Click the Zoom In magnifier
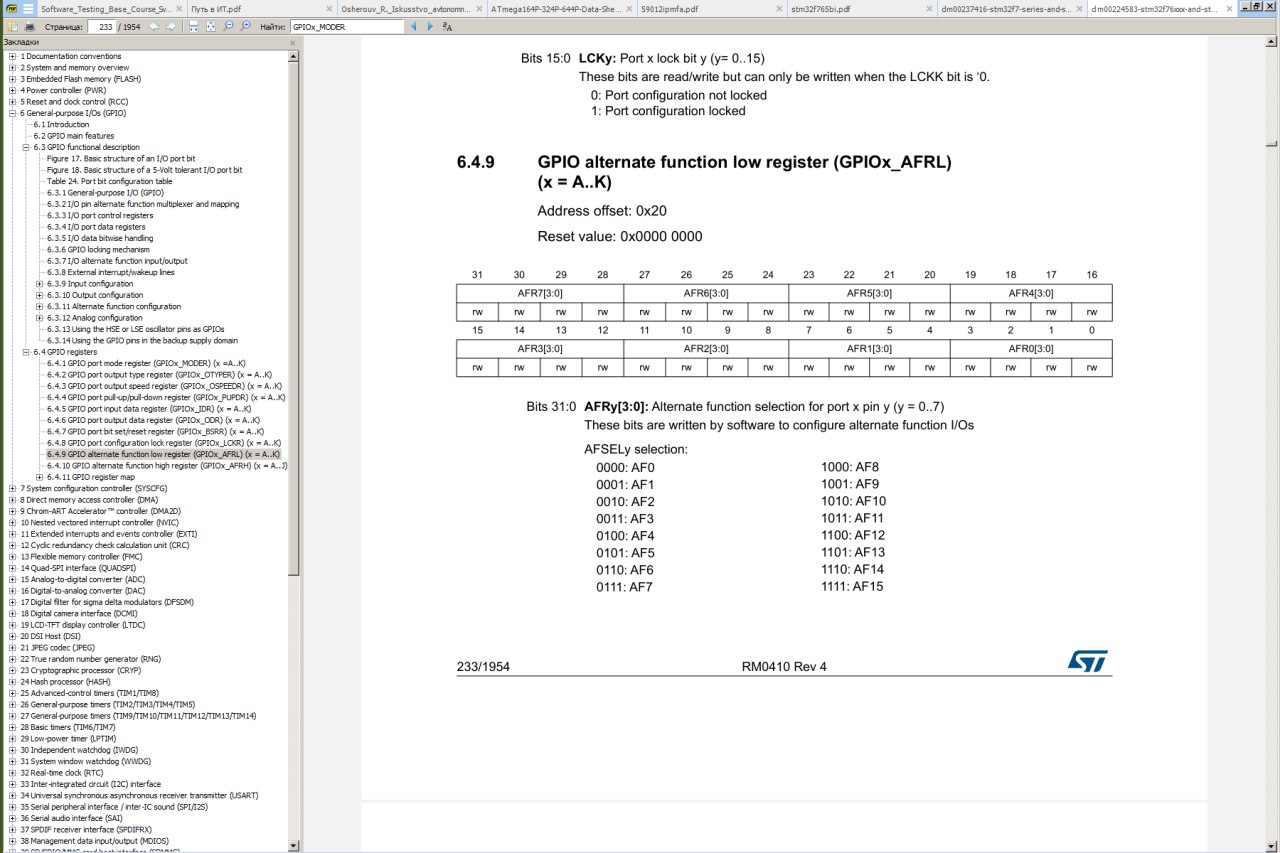This screenshot has height=853, width=1280. point(245,26)
